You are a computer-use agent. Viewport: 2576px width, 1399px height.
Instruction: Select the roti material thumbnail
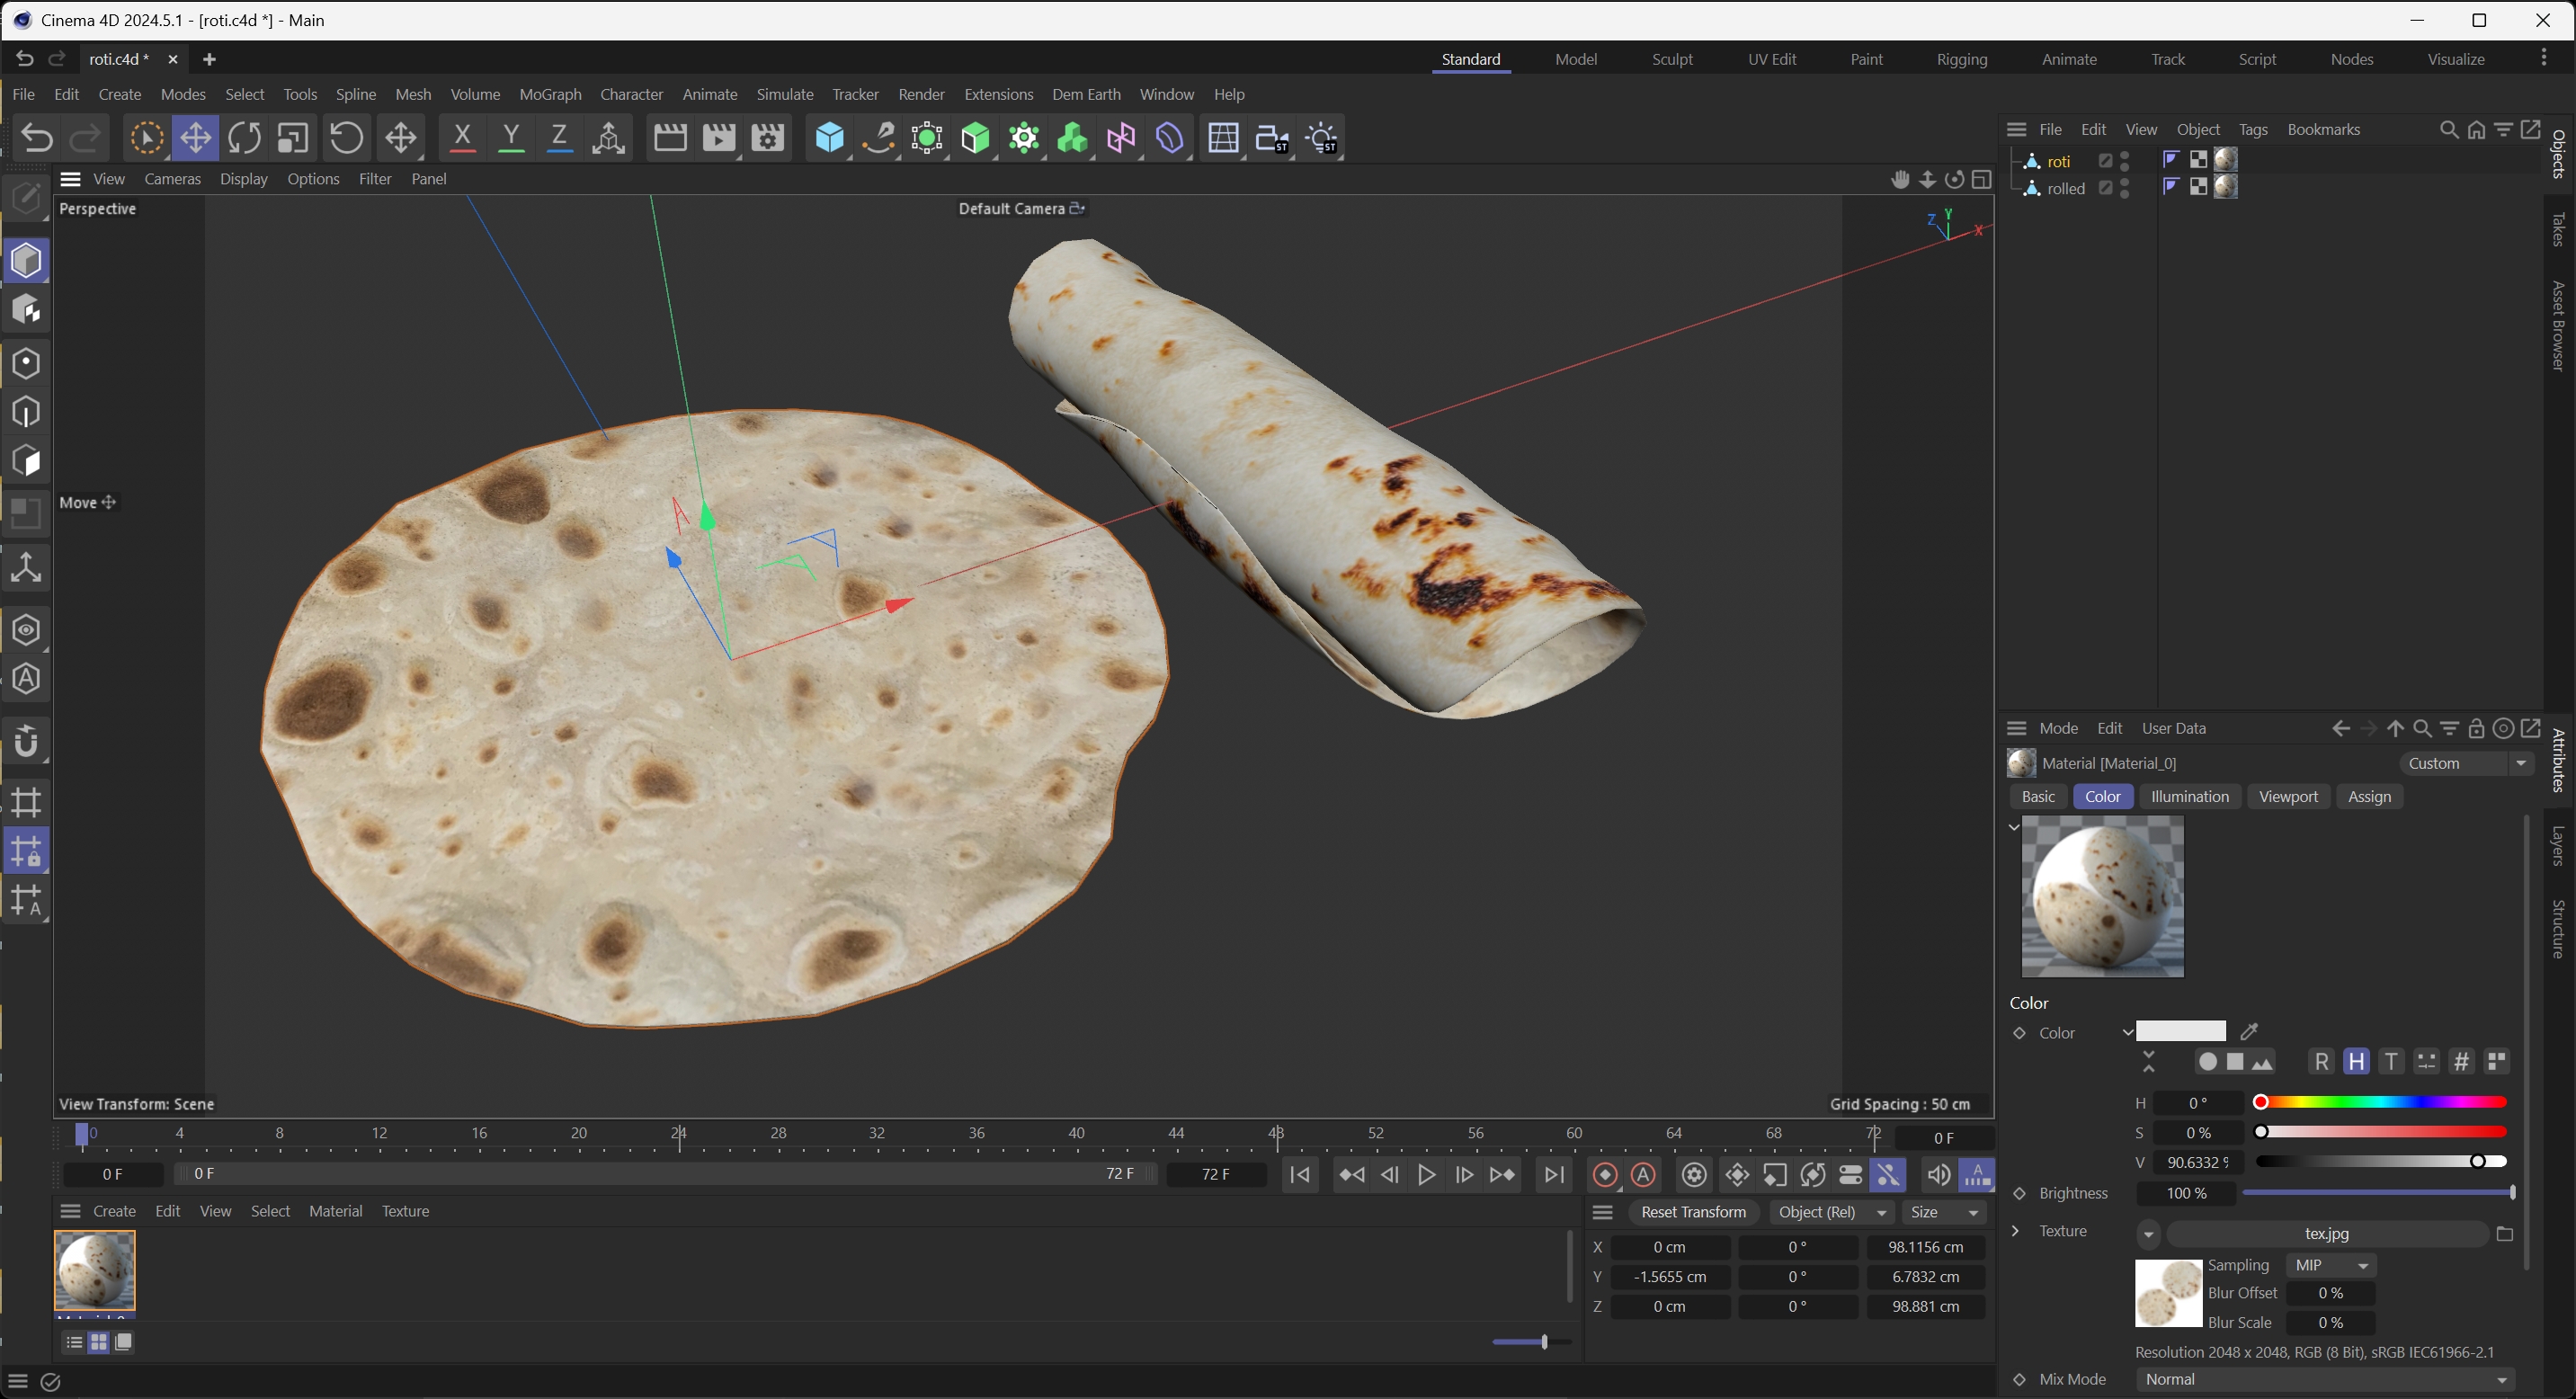pos(94,1270)
